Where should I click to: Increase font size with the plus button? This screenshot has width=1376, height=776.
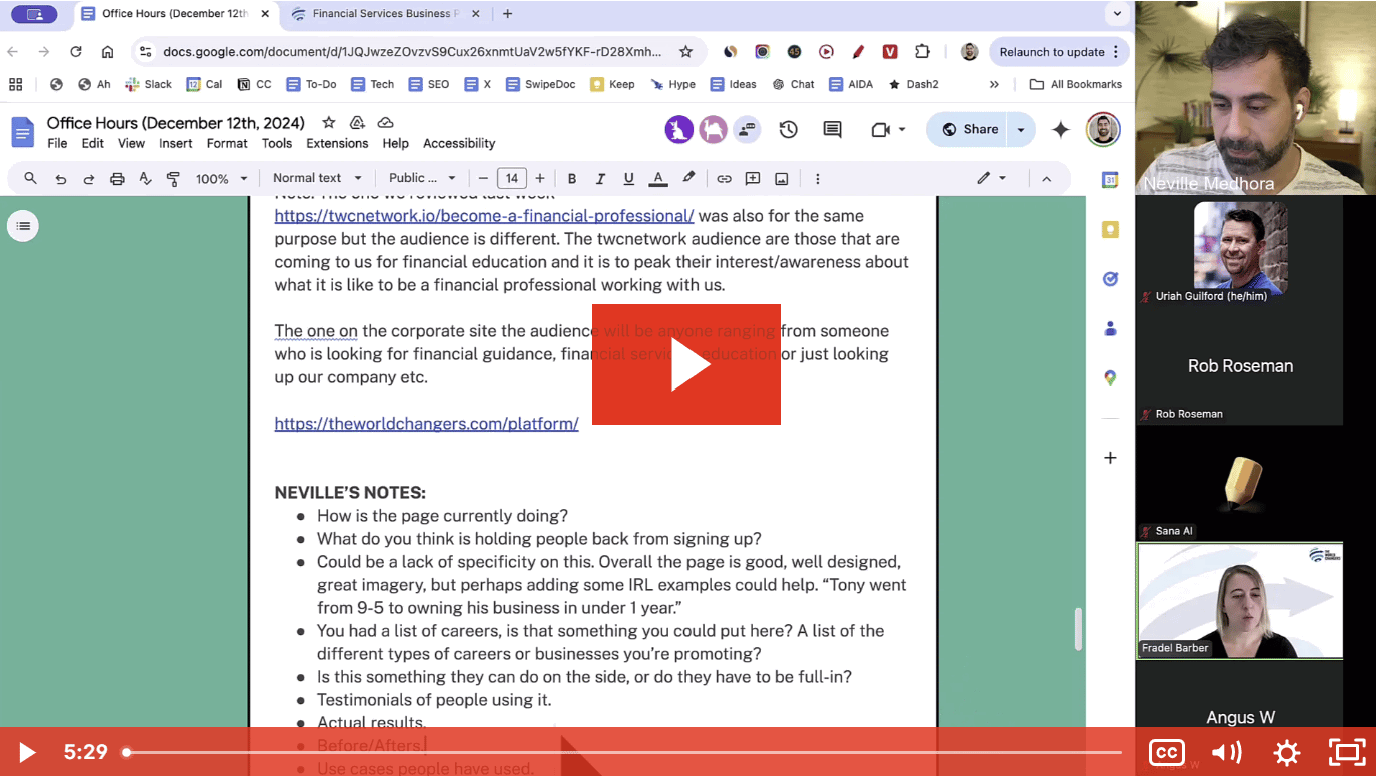540,178
